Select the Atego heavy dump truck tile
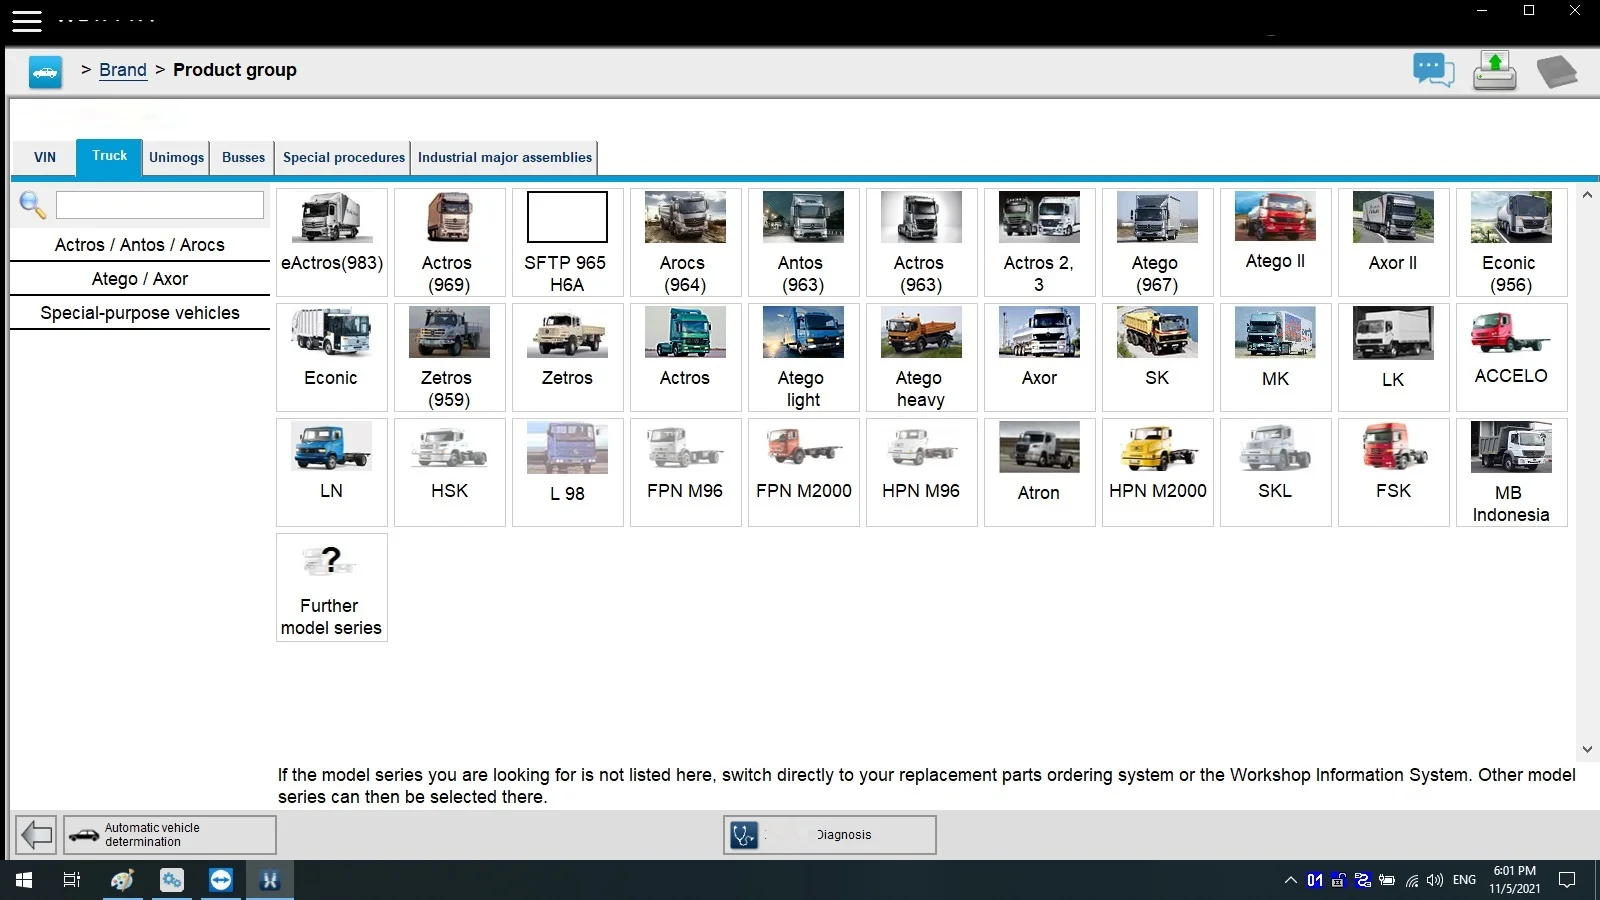 pyautogui.click(x=922, y=357)
